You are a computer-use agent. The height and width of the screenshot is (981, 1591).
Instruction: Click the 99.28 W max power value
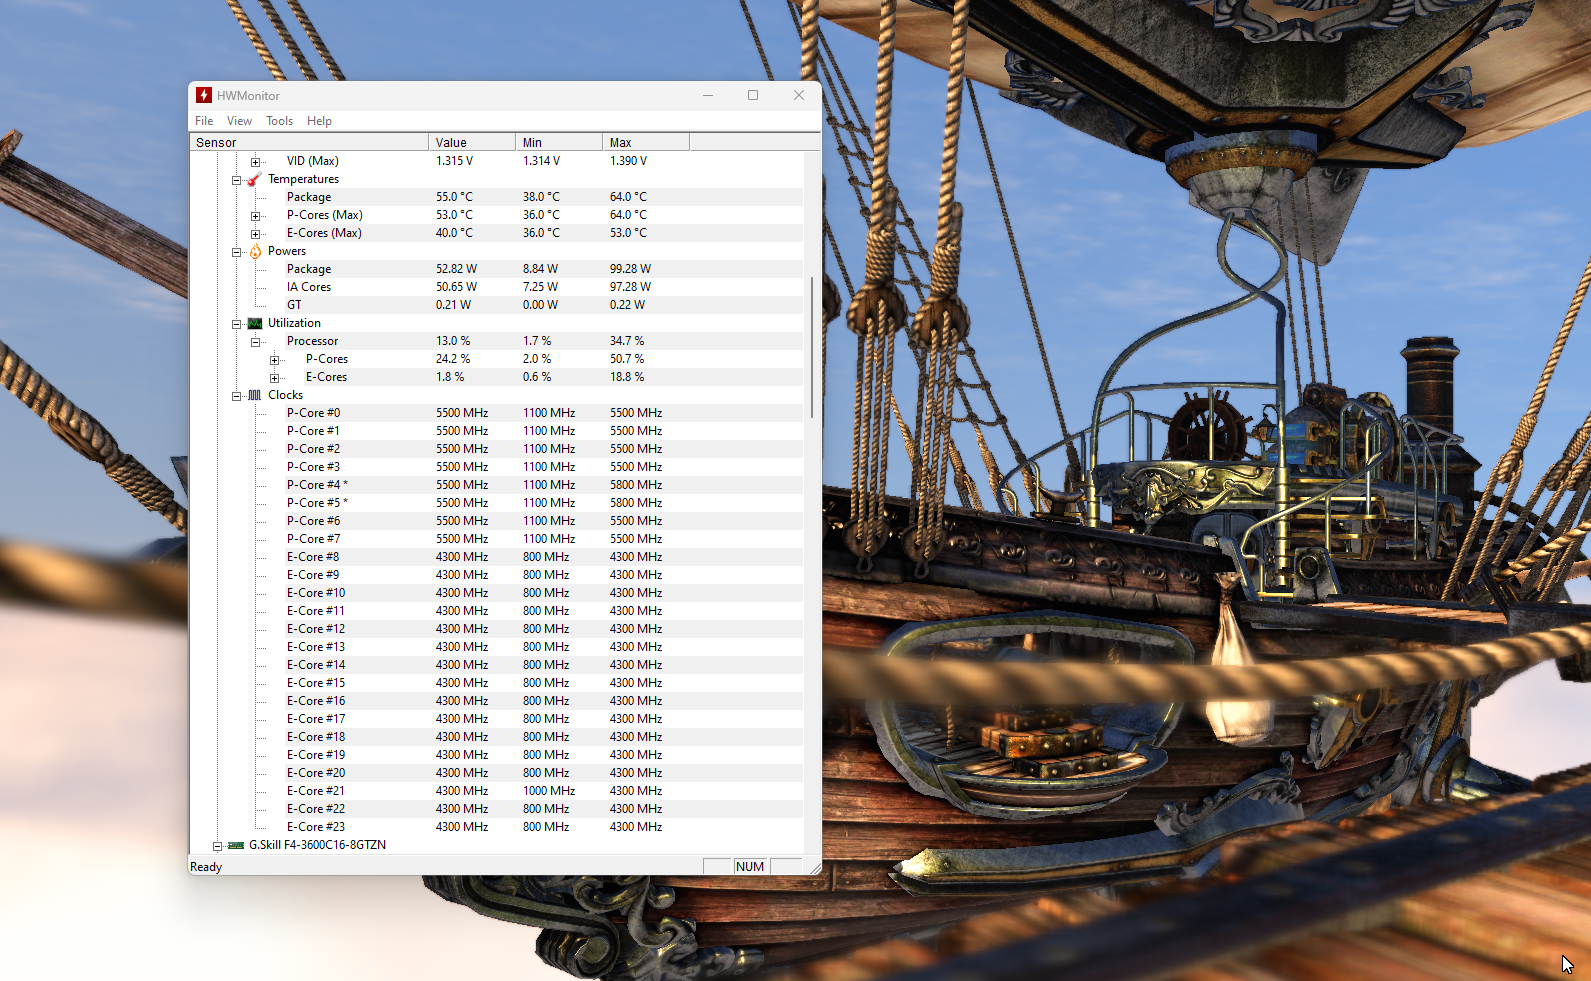pos(630,269)
